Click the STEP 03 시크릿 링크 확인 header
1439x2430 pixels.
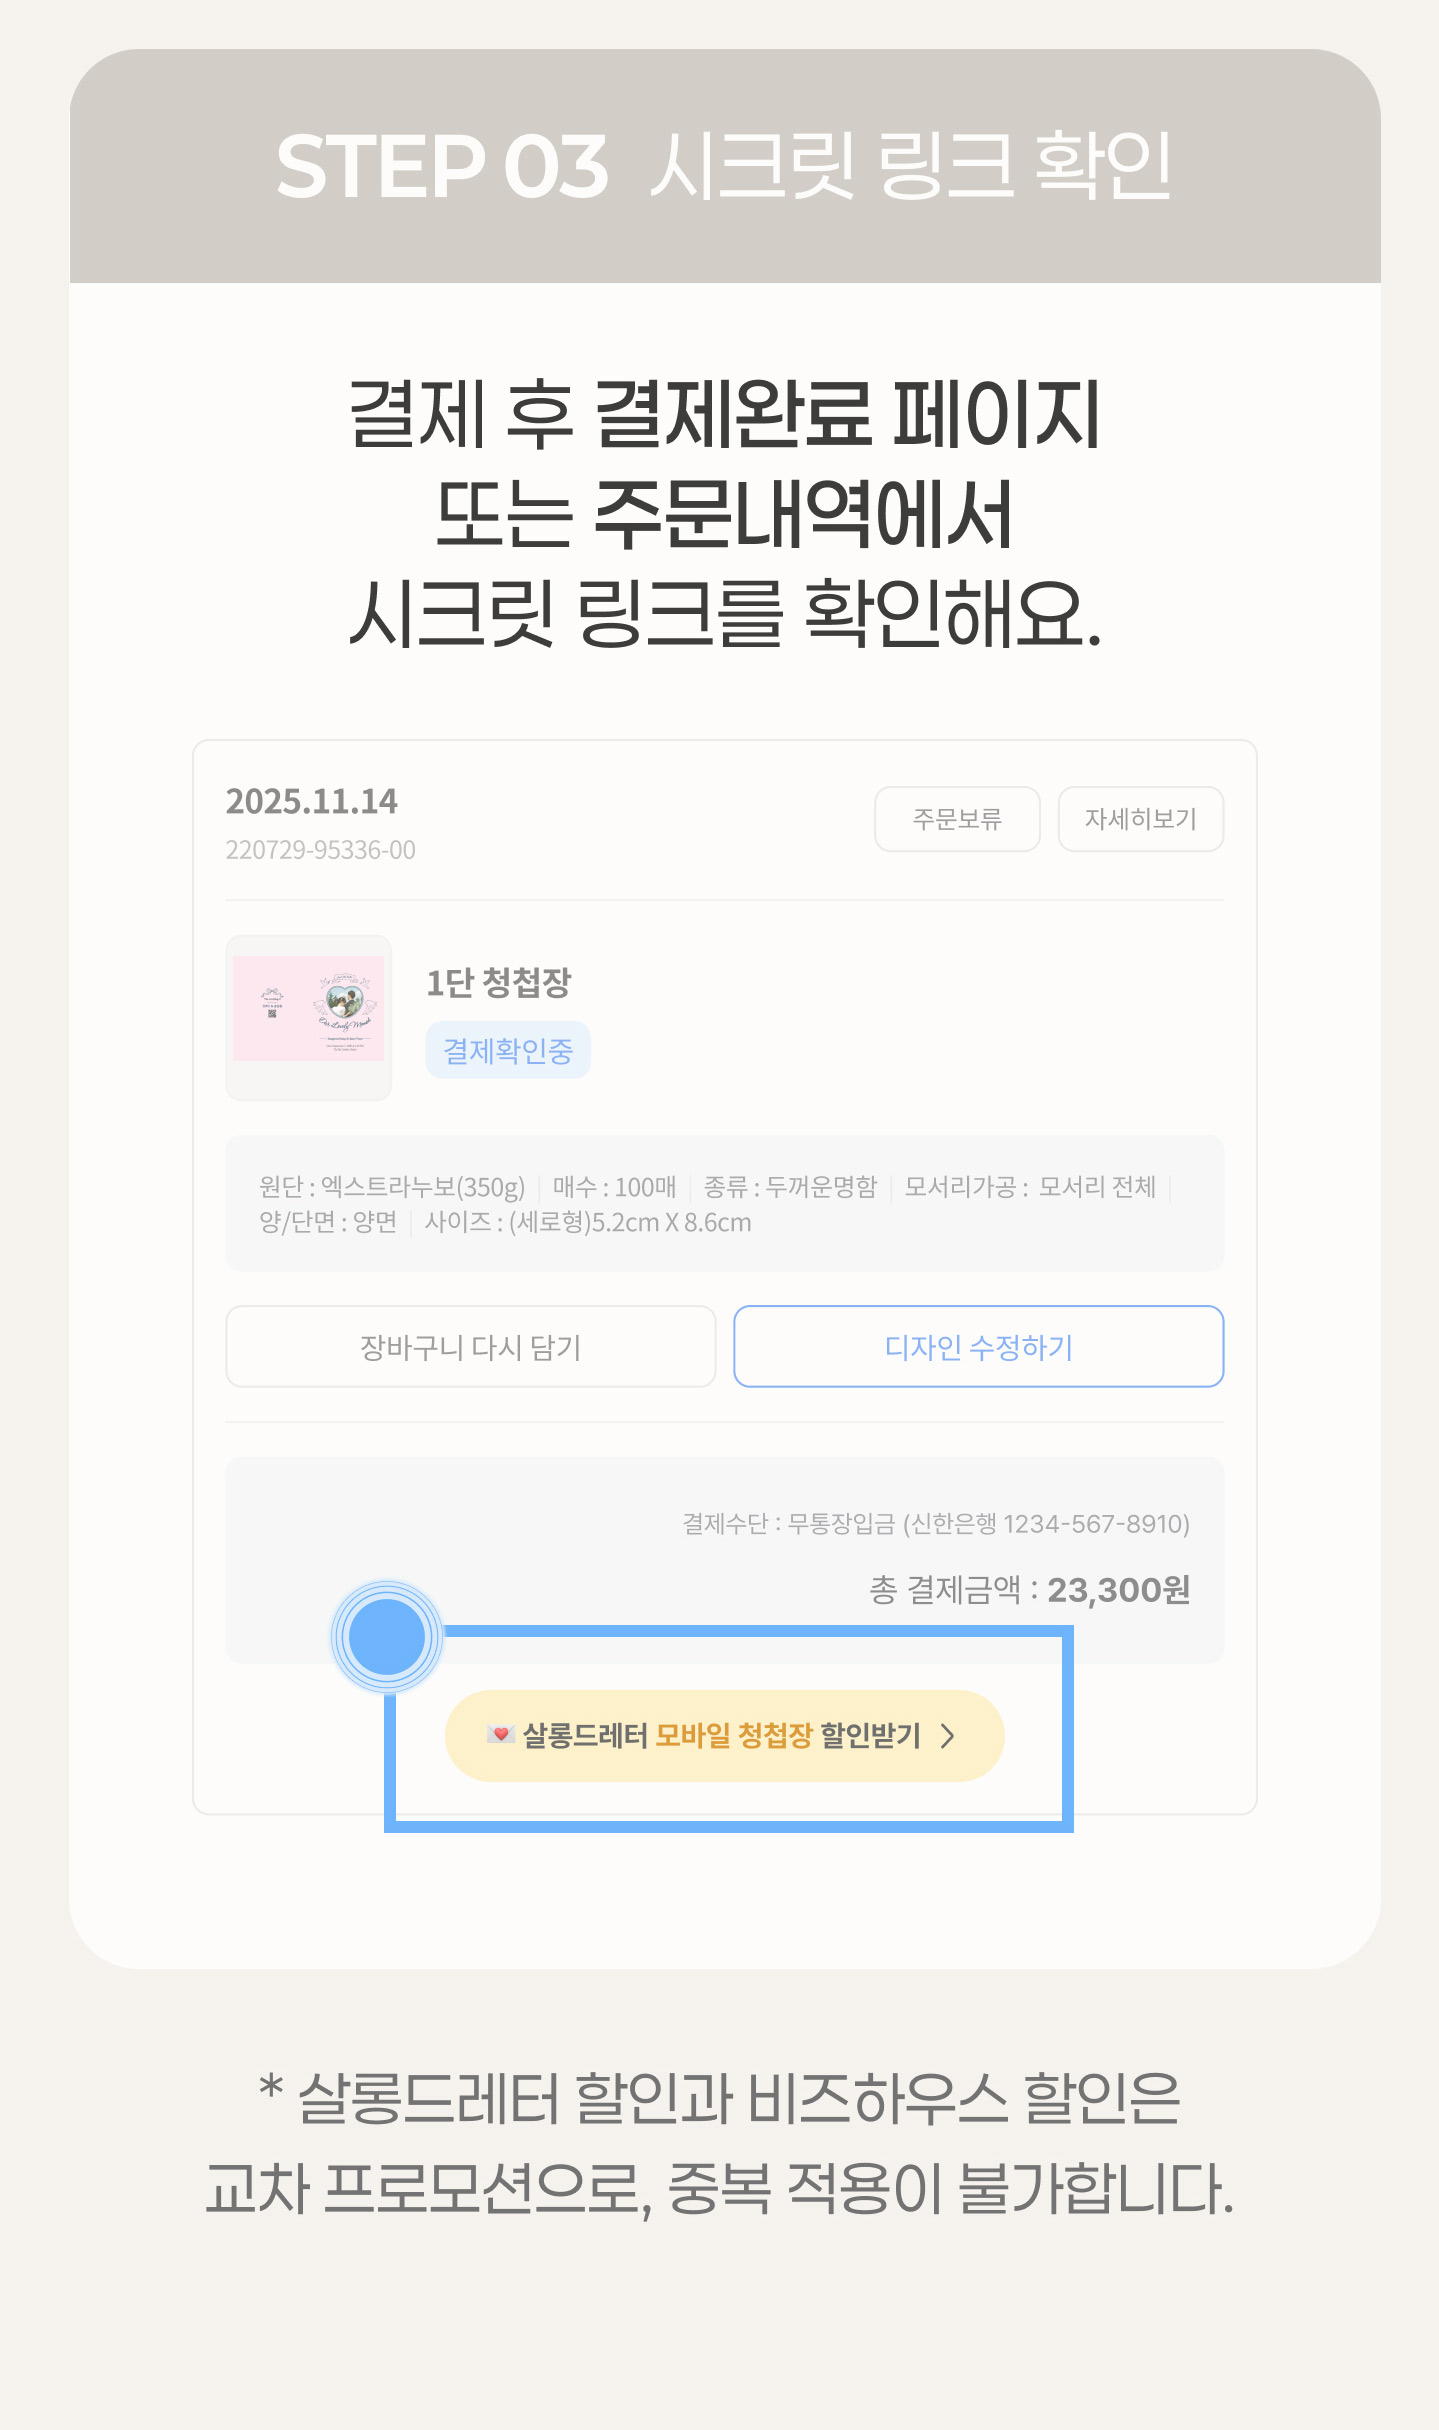click(724, 166)
